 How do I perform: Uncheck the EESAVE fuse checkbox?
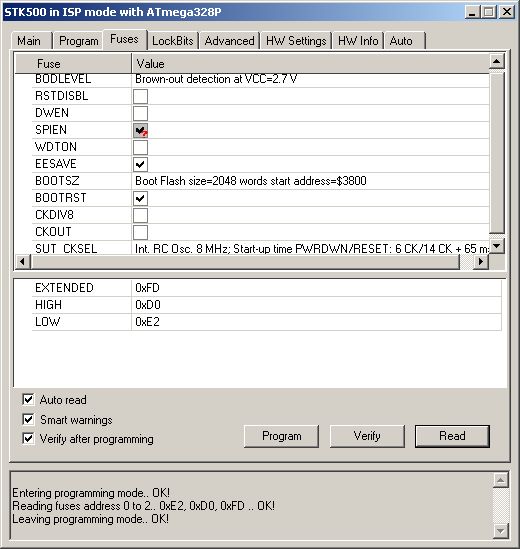(x=140, y=164)
